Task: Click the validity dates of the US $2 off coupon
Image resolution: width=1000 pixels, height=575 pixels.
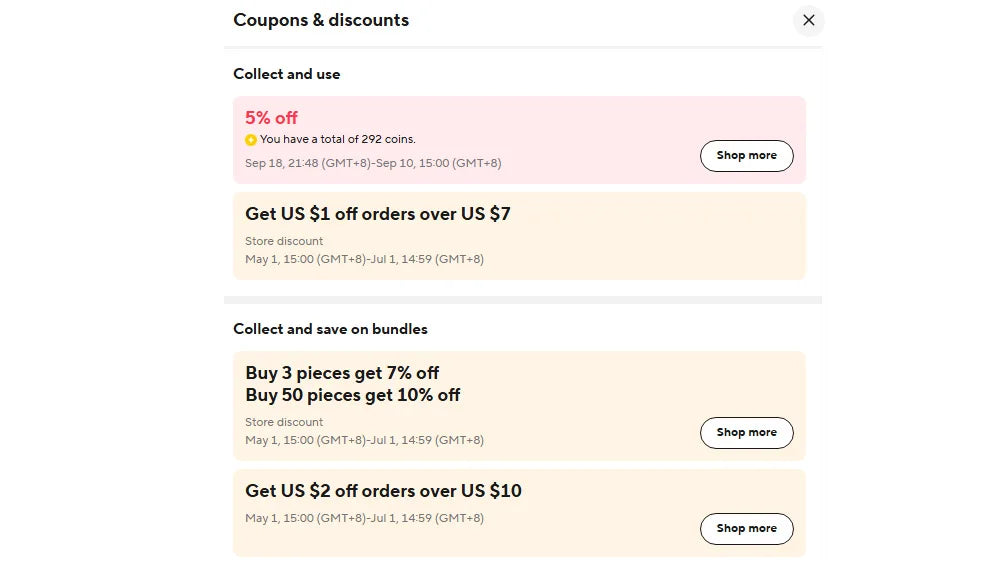Action: pyautogui.click(x=364, y=518)
